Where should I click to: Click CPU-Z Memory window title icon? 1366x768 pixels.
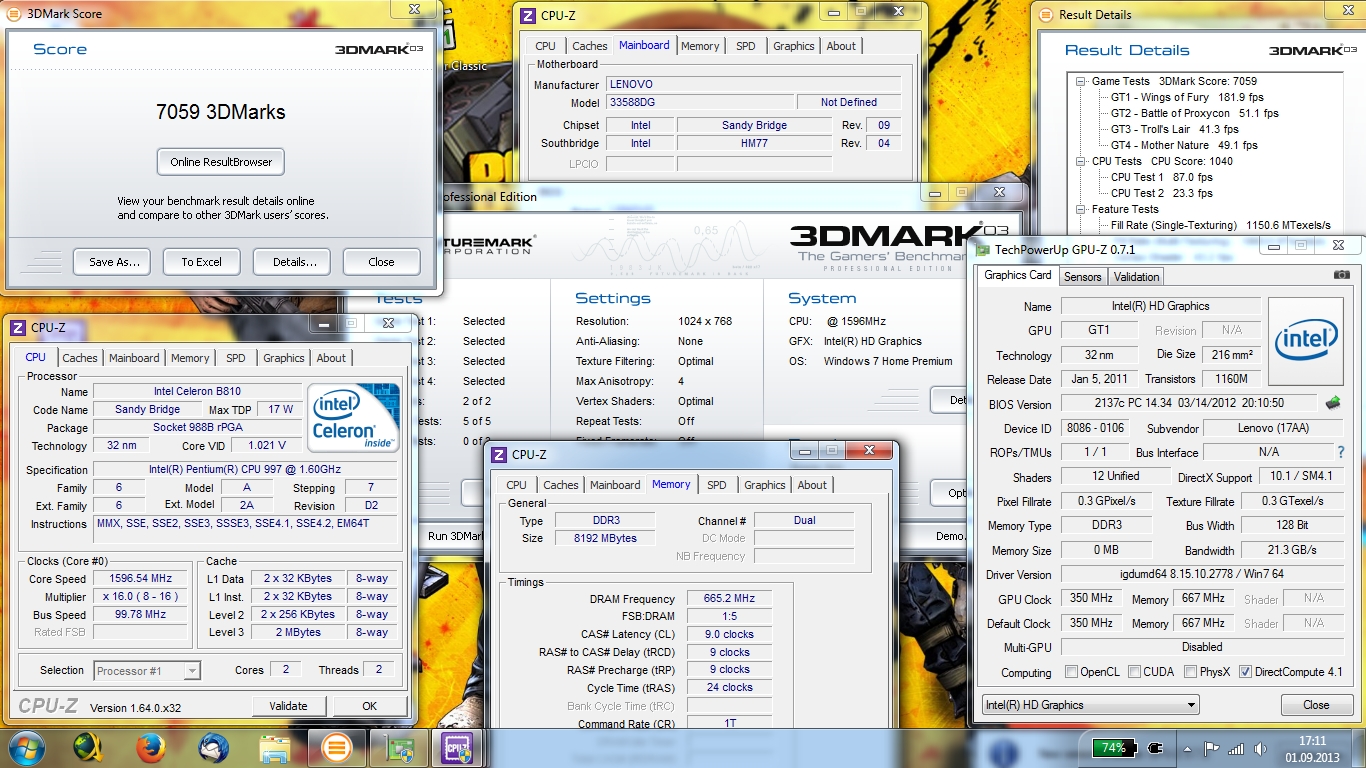point(499,454)
